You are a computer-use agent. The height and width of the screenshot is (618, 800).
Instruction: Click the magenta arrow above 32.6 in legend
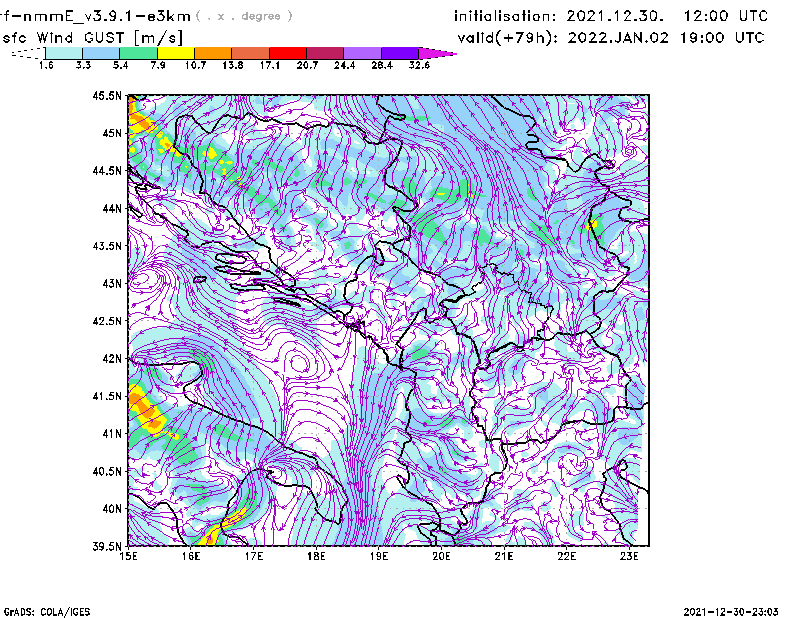[437, 53]
